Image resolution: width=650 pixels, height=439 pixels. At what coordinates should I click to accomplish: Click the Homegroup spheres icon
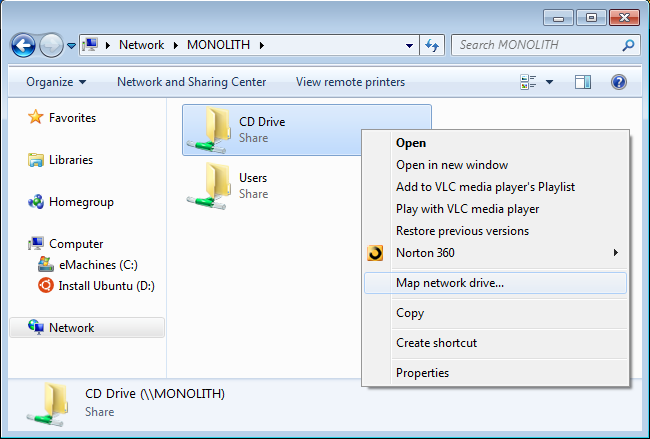36,202
